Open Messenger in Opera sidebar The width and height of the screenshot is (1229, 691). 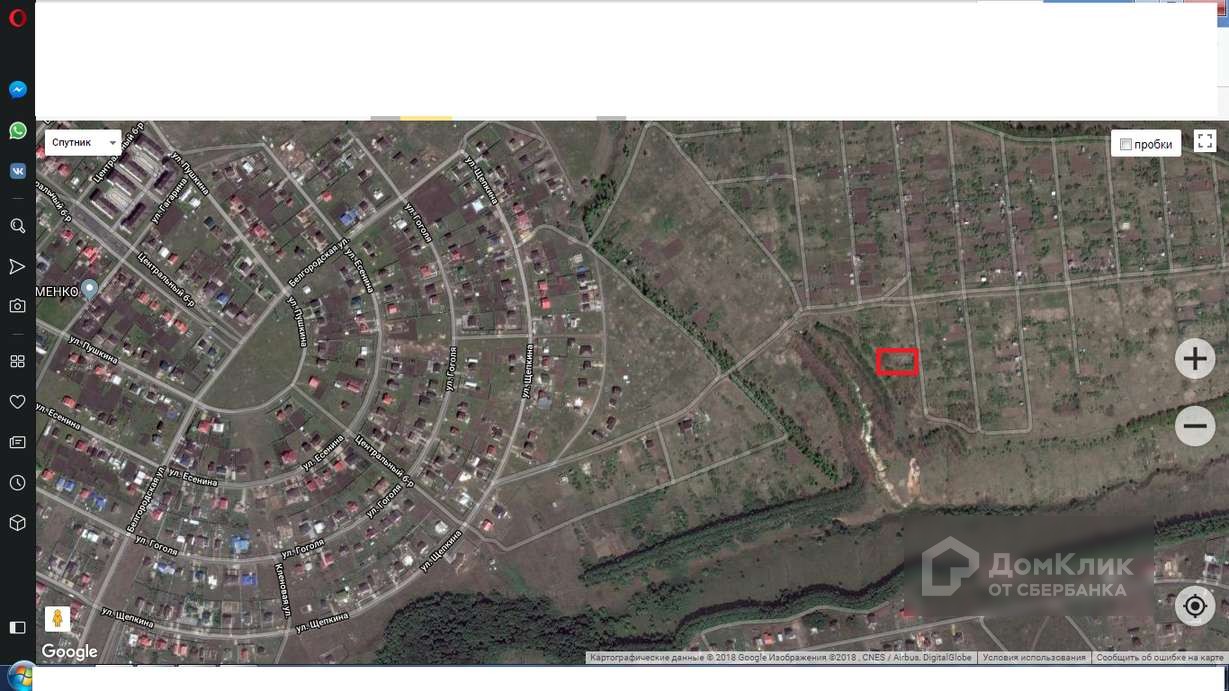click(17, 89)
